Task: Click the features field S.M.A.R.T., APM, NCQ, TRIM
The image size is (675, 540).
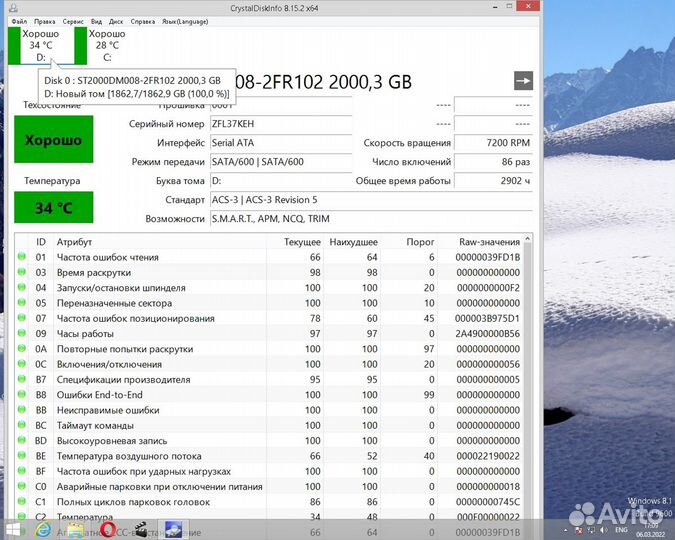Action: (x=372, y=219)
